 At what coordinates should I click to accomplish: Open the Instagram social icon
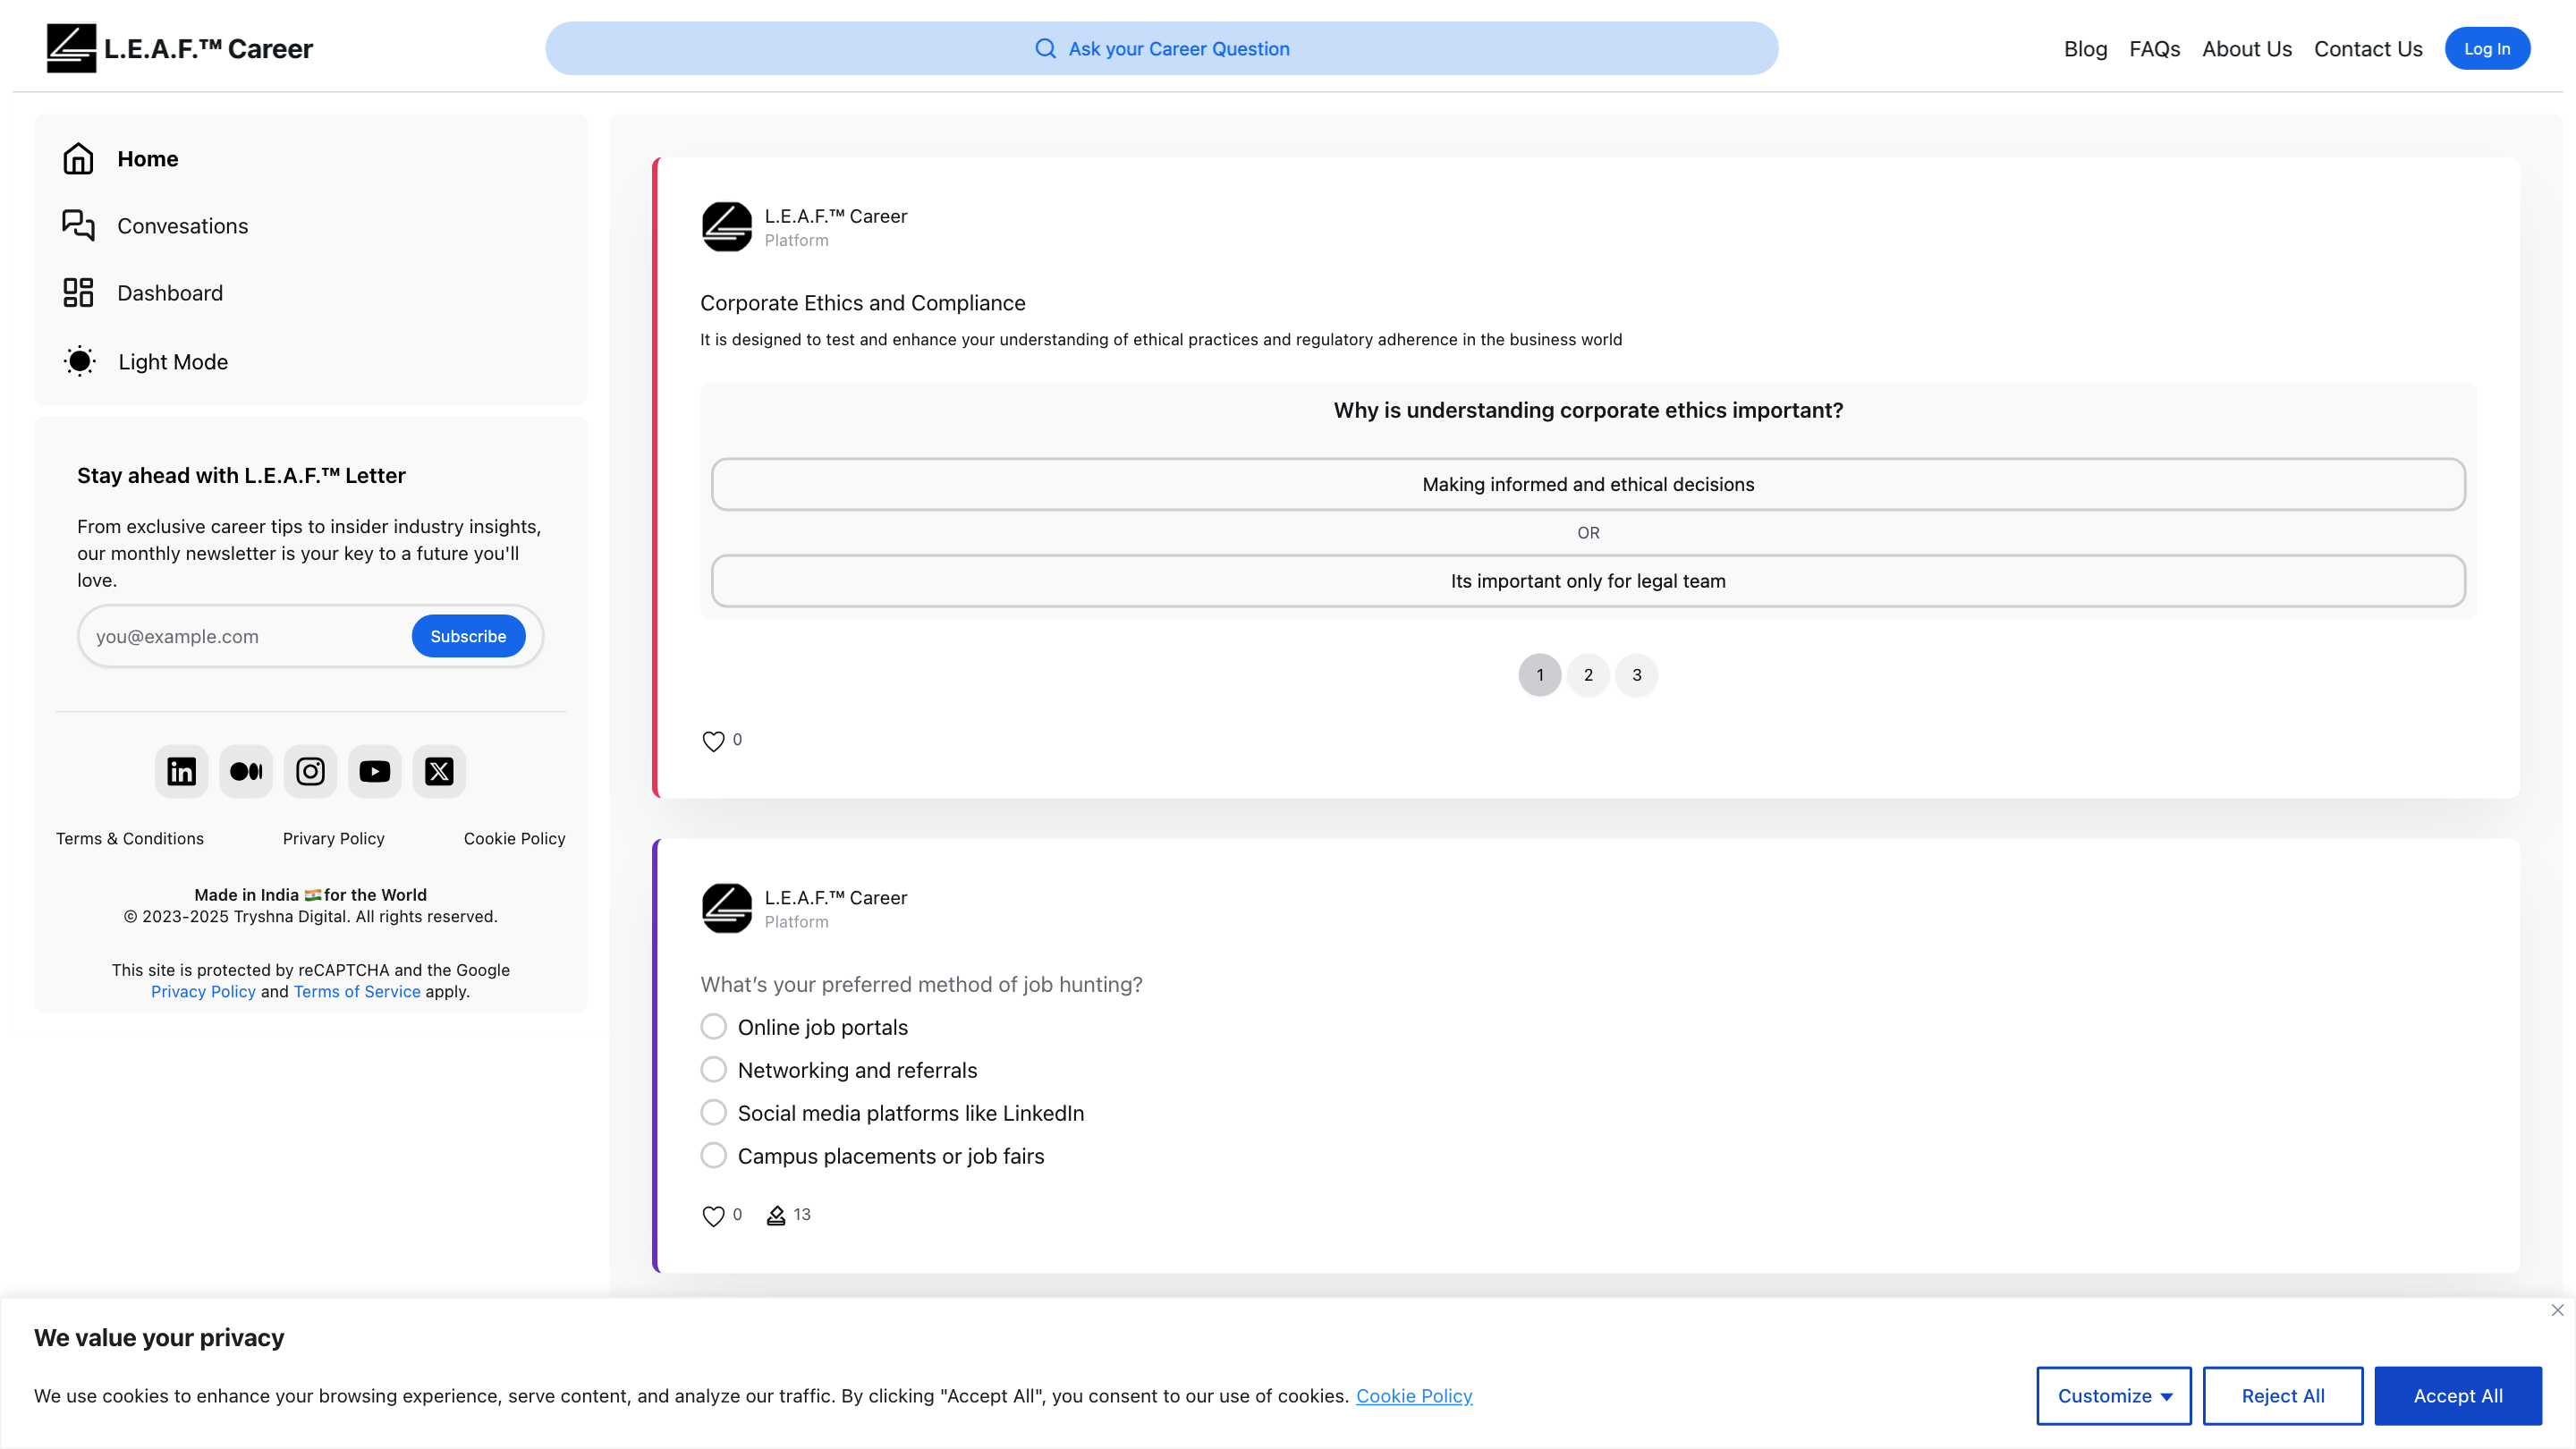pyautogui.click(x=310, y=771)
